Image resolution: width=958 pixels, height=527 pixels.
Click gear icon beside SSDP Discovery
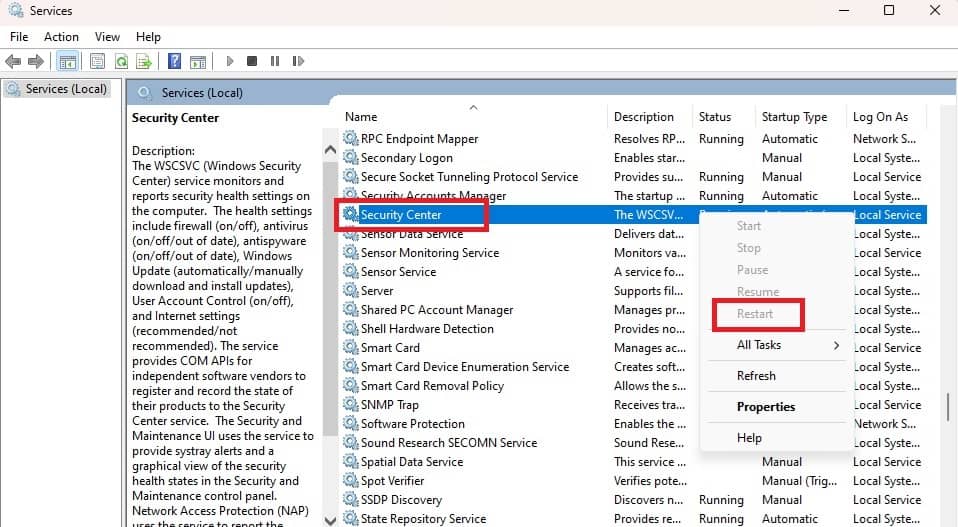tap(351, 500)
